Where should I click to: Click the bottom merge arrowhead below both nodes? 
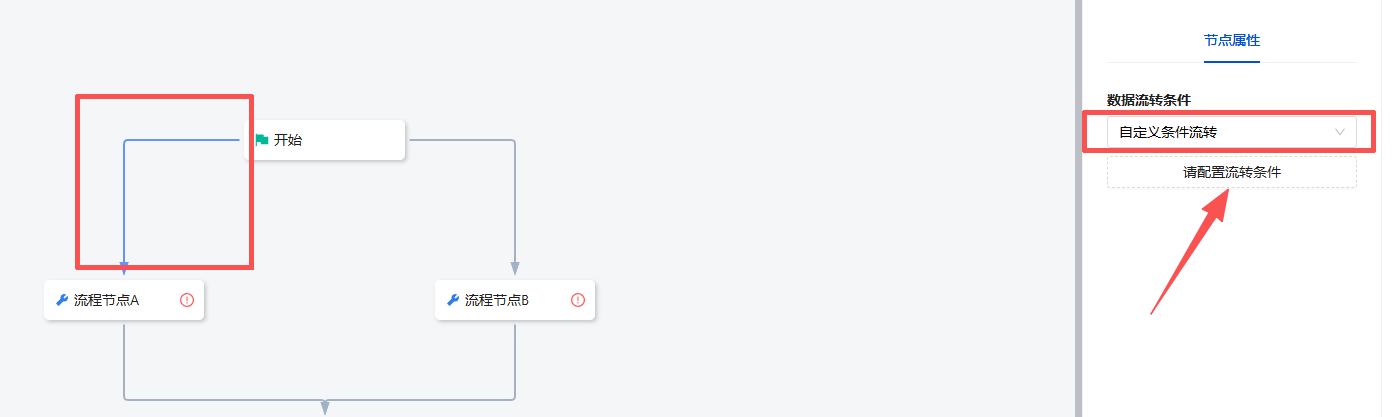point(325,406)
